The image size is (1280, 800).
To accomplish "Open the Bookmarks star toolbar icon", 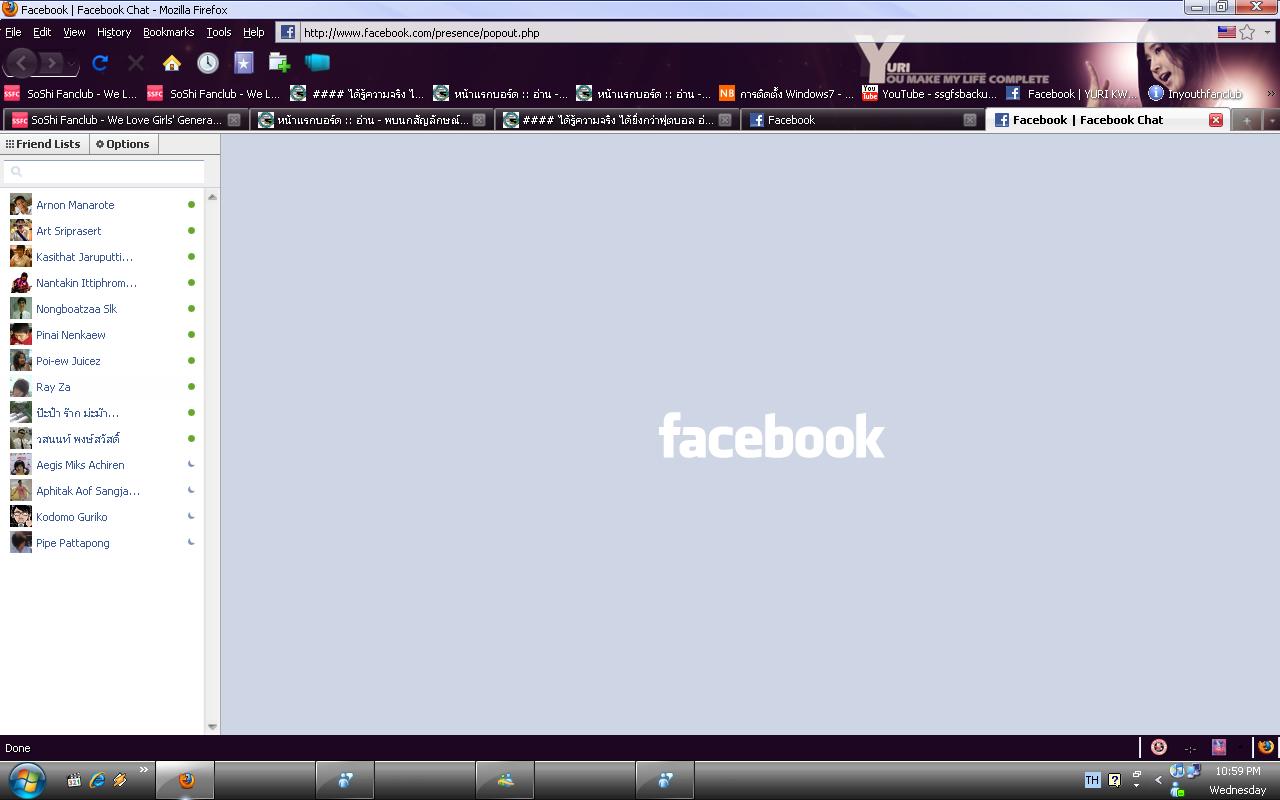I will (244, 63).
